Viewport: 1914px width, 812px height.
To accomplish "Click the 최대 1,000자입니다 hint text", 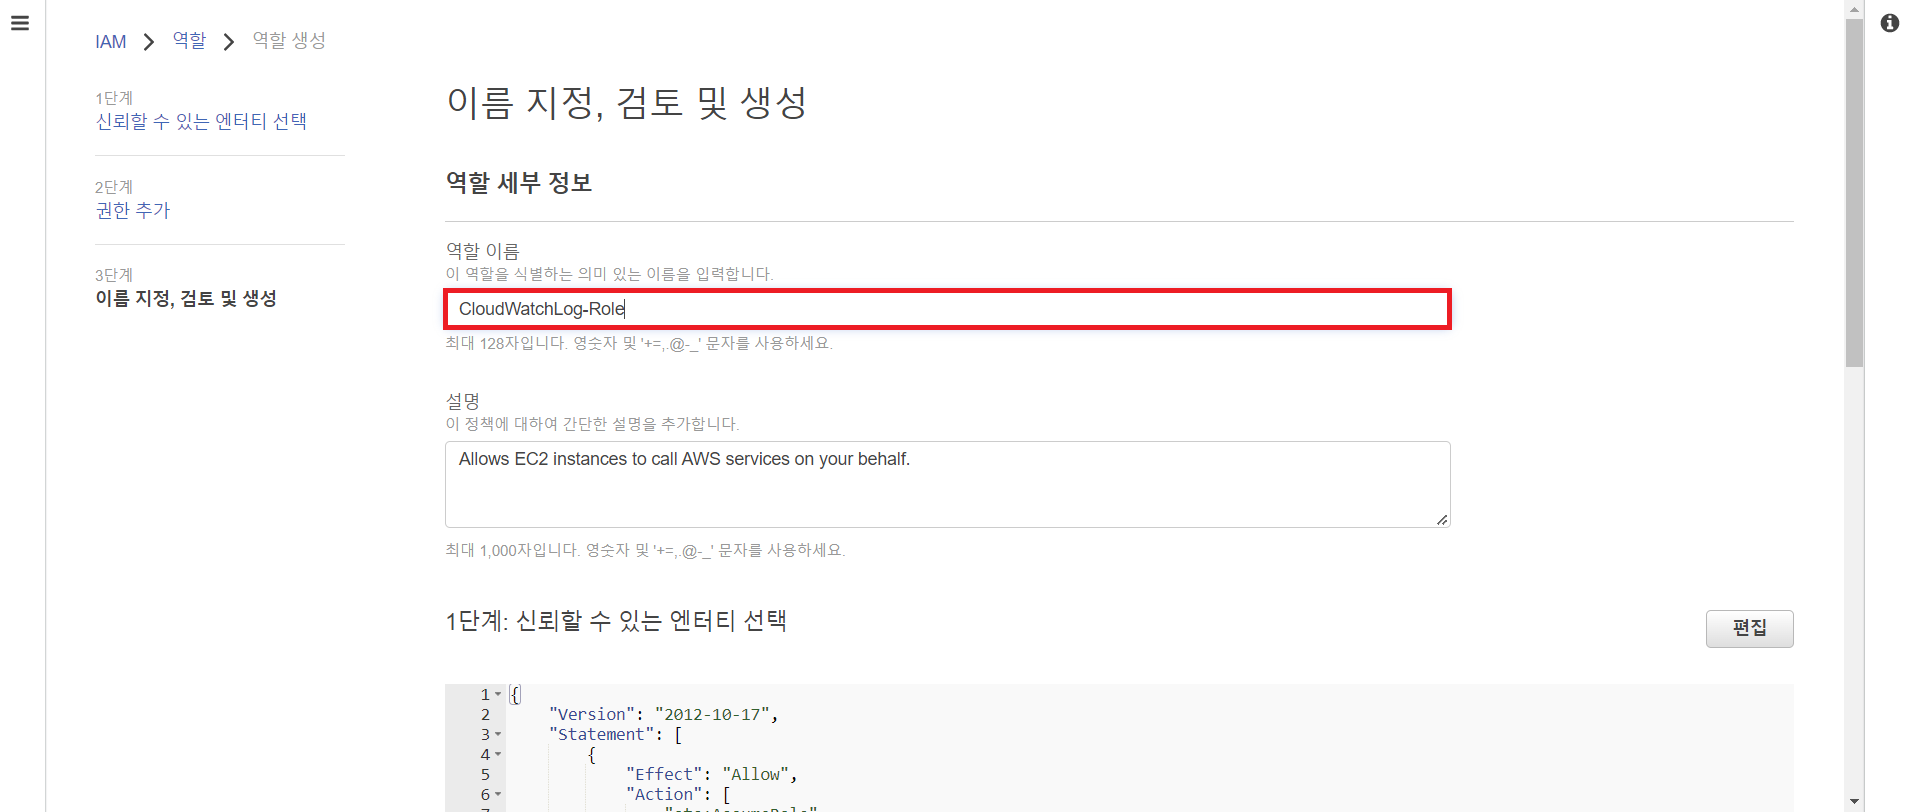I will click(x=645, y=550).
